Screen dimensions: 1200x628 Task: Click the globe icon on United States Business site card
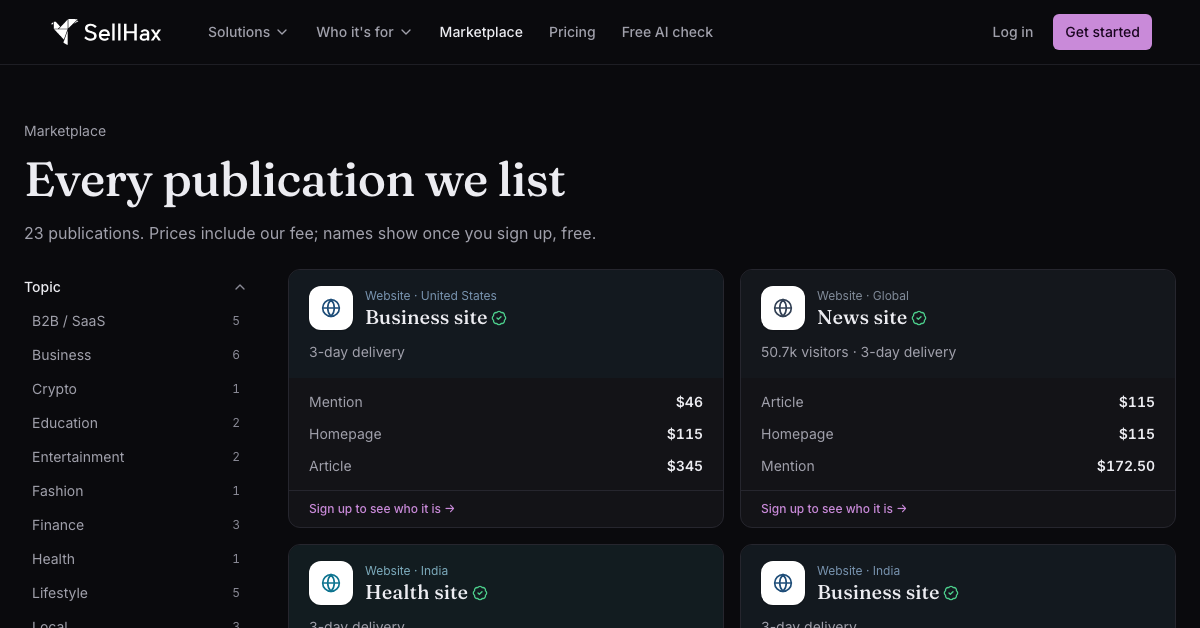(x=331, y=308)
